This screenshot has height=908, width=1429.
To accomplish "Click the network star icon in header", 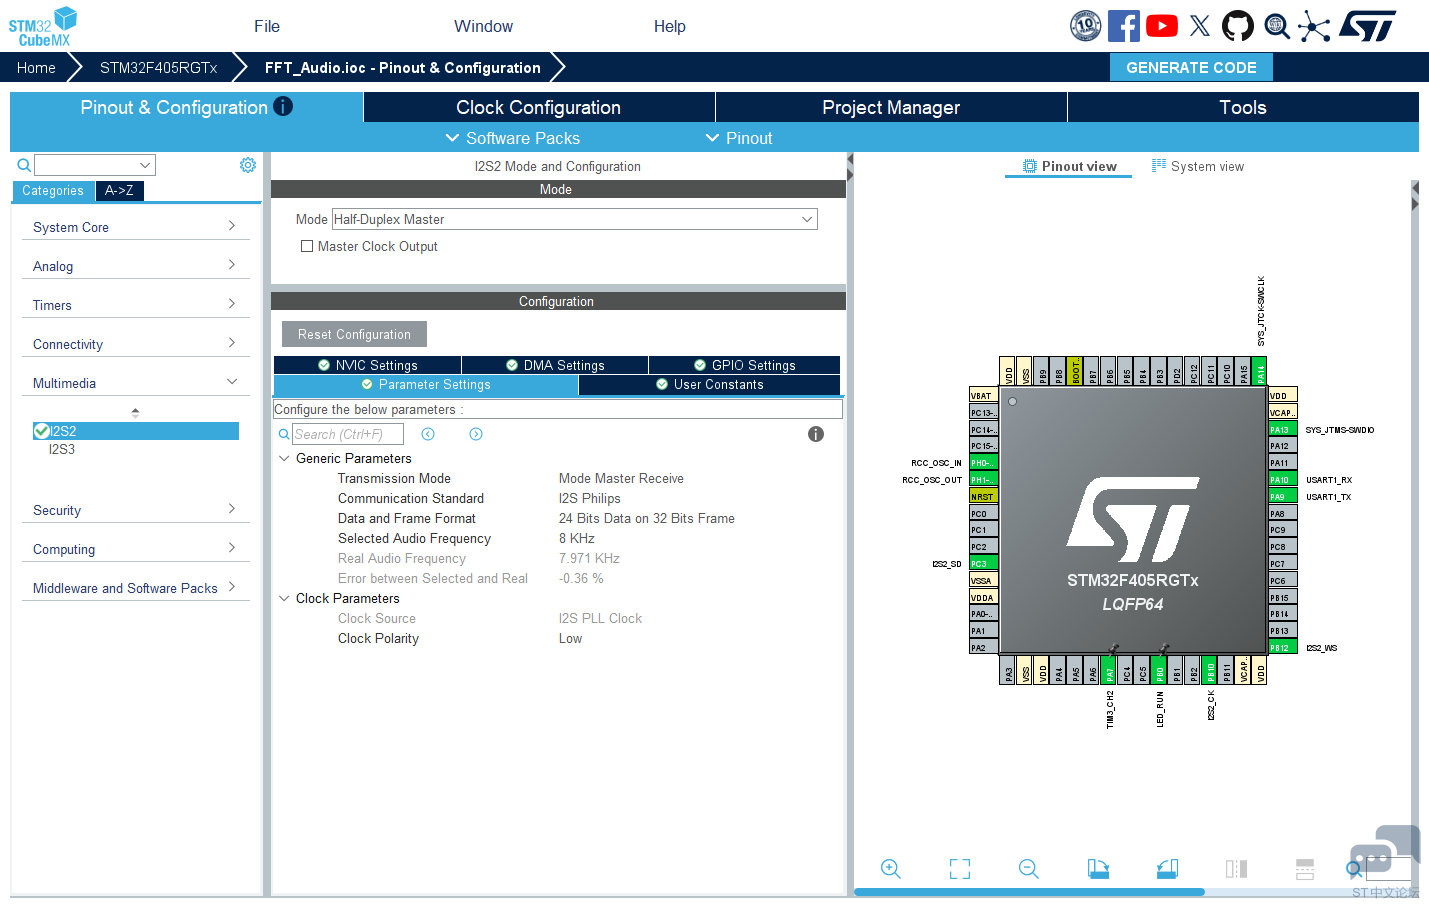I will [1314, 26].
